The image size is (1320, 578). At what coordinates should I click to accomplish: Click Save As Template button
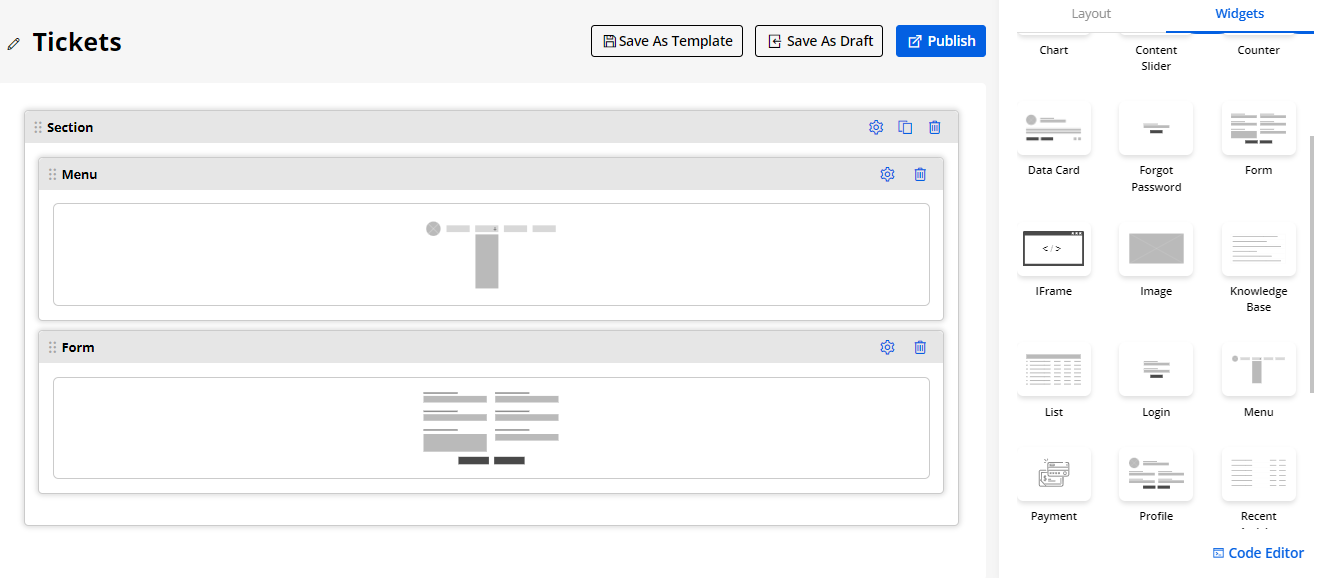click(x=667, y=41)
